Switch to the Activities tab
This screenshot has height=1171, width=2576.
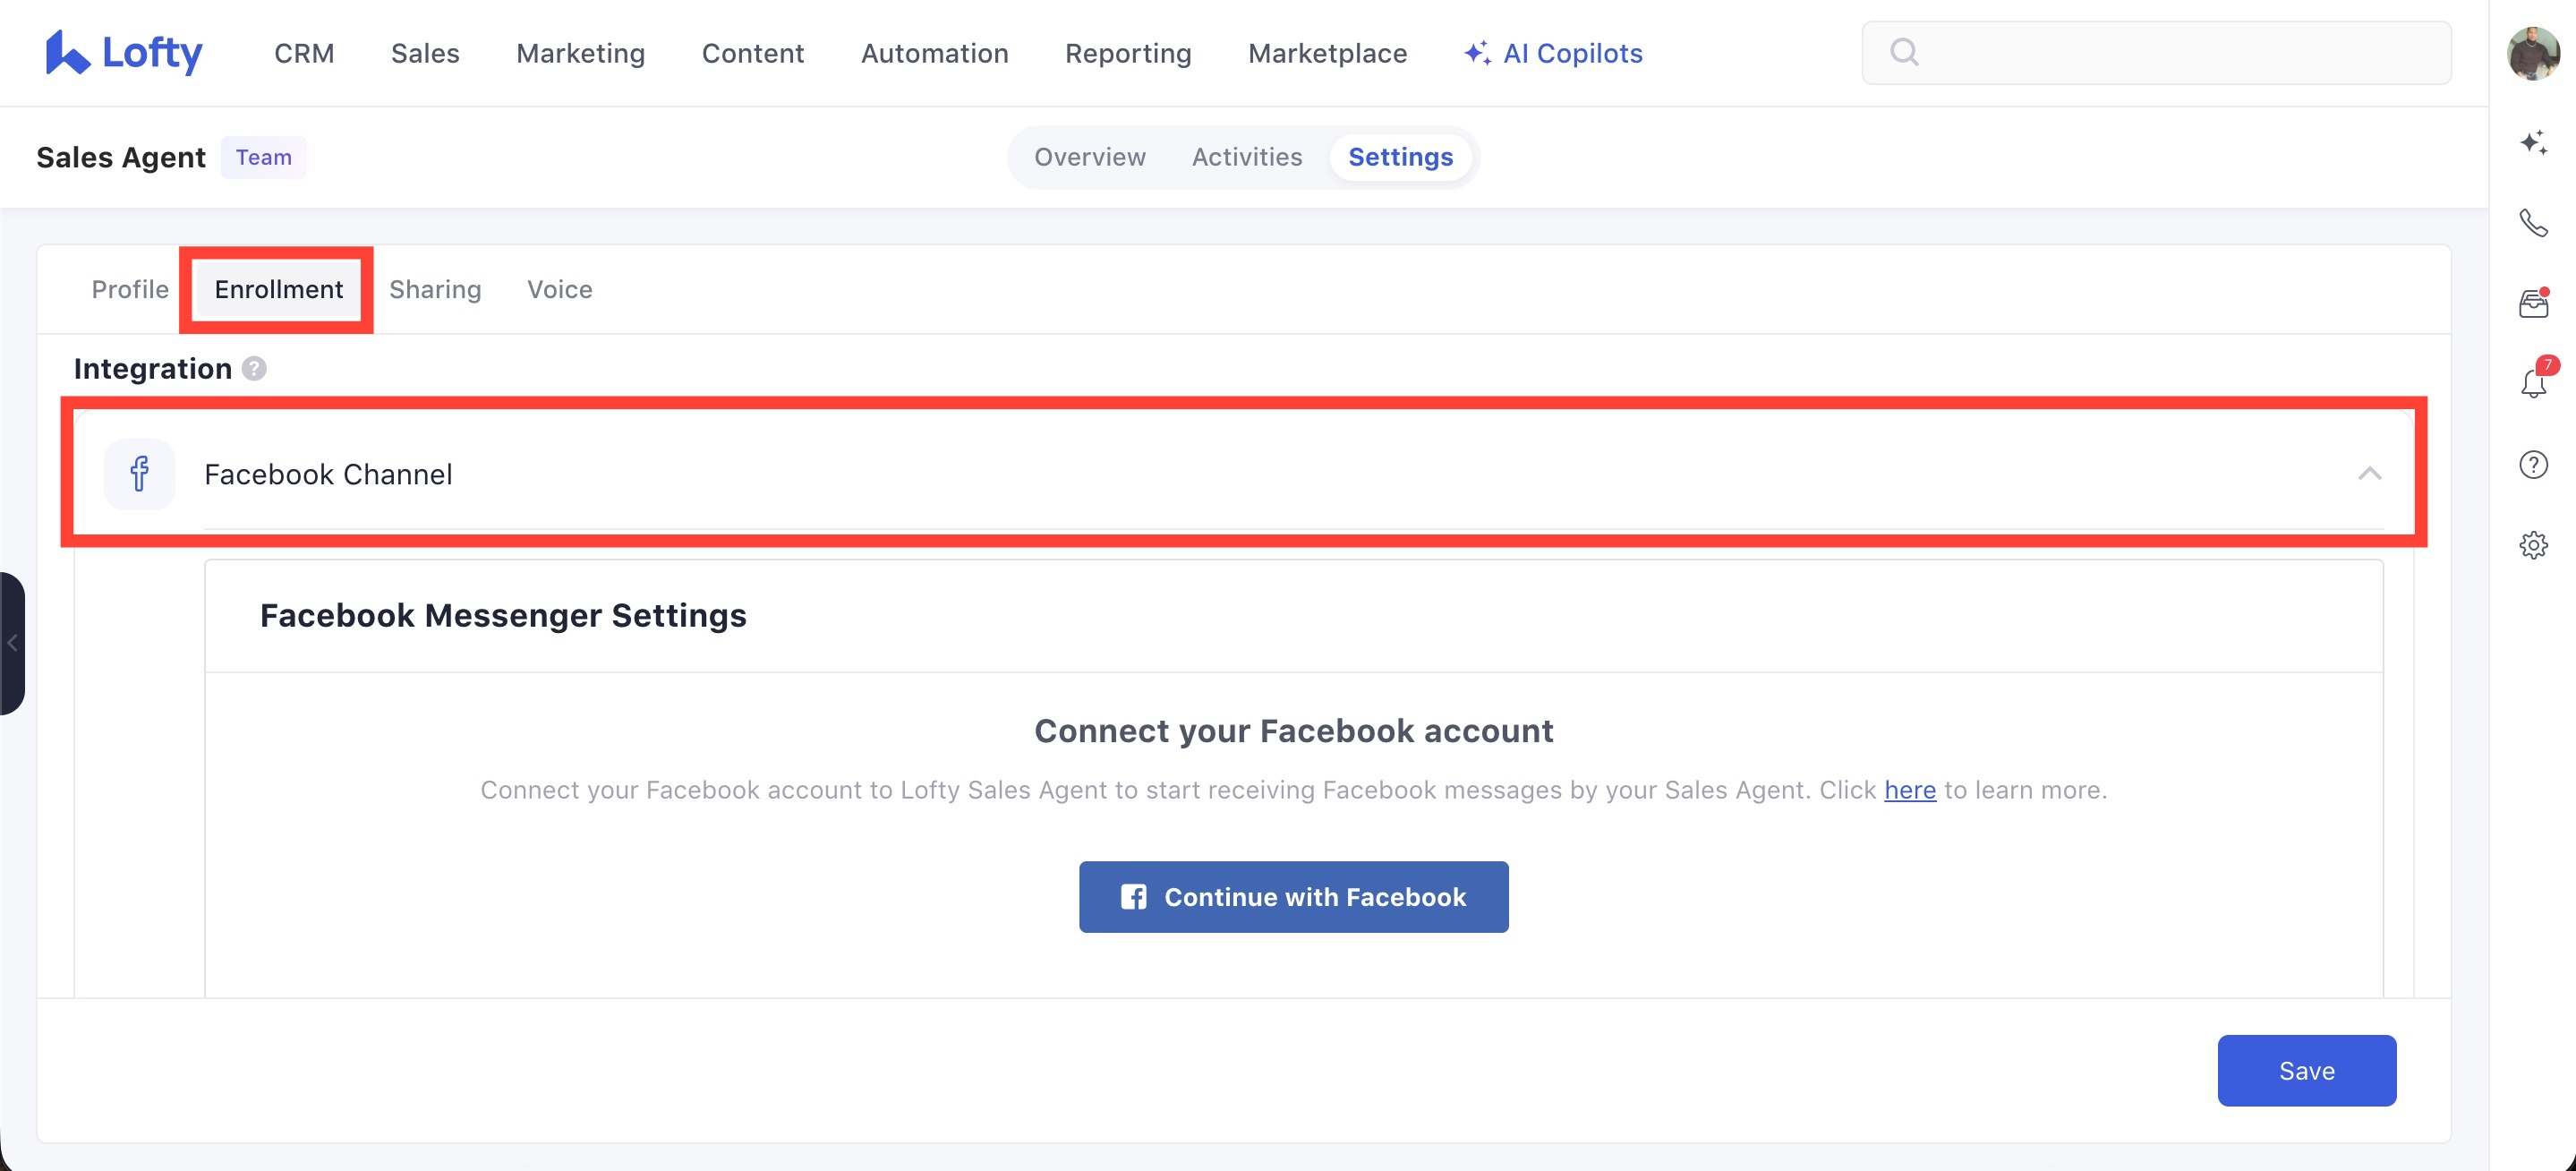point(1247,157)
